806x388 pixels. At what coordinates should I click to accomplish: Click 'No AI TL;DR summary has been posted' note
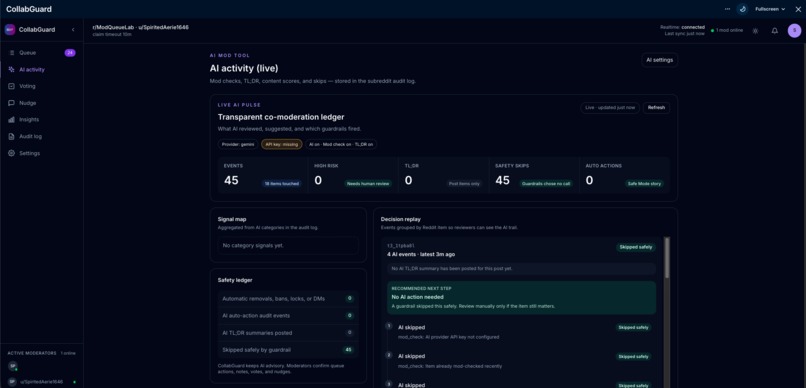tap(521, 269)
